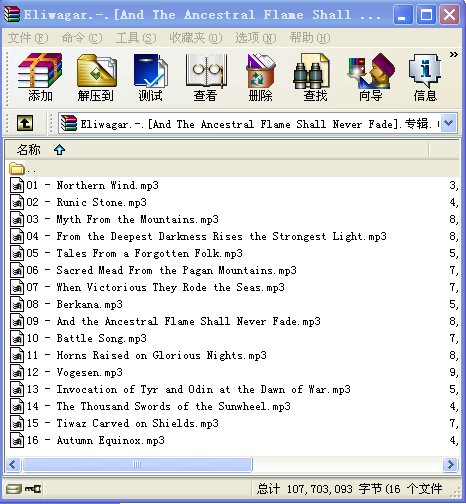466x504 pixels.
Task: Open the 信息 (Info) toolbar icon
Action: [x=425, y=77]
